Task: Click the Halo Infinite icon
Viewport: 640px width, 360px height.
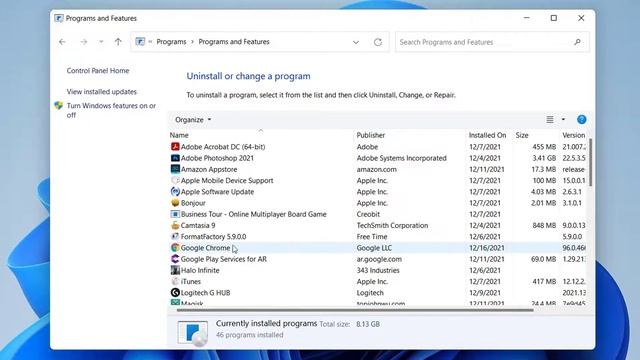Action: pyautogui.click(x=175, y=270)
